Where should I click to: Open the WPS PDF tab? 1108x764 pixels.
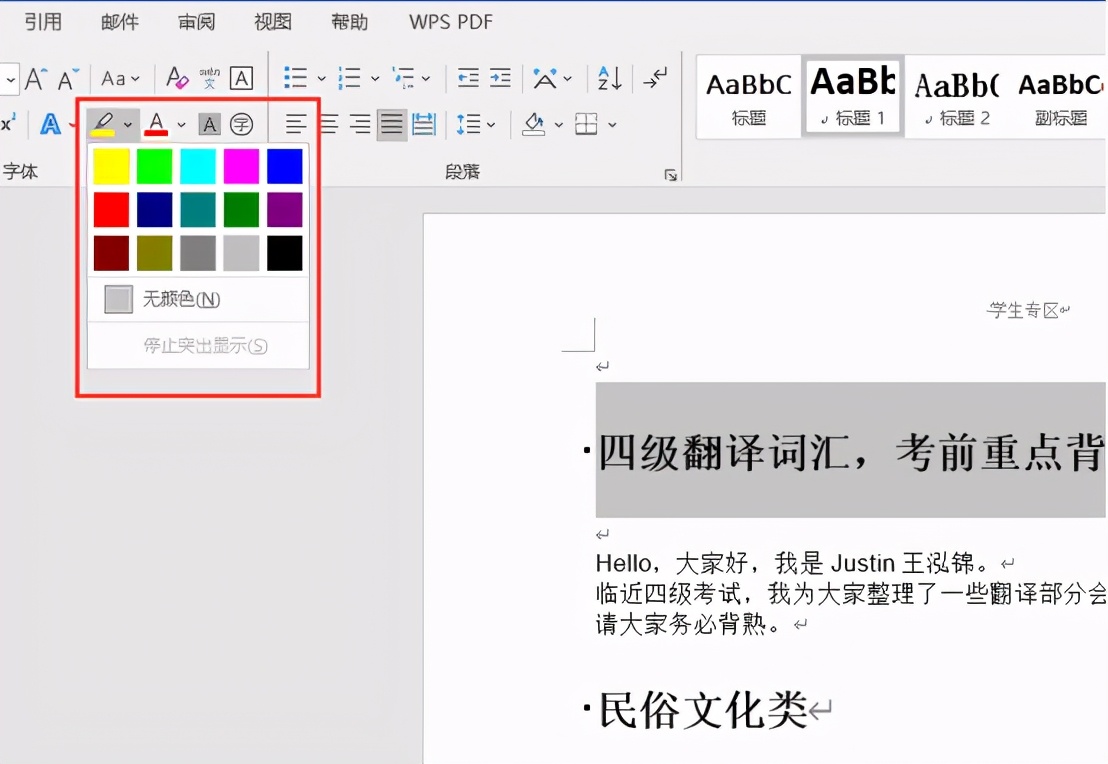click(x=450, y=21)
